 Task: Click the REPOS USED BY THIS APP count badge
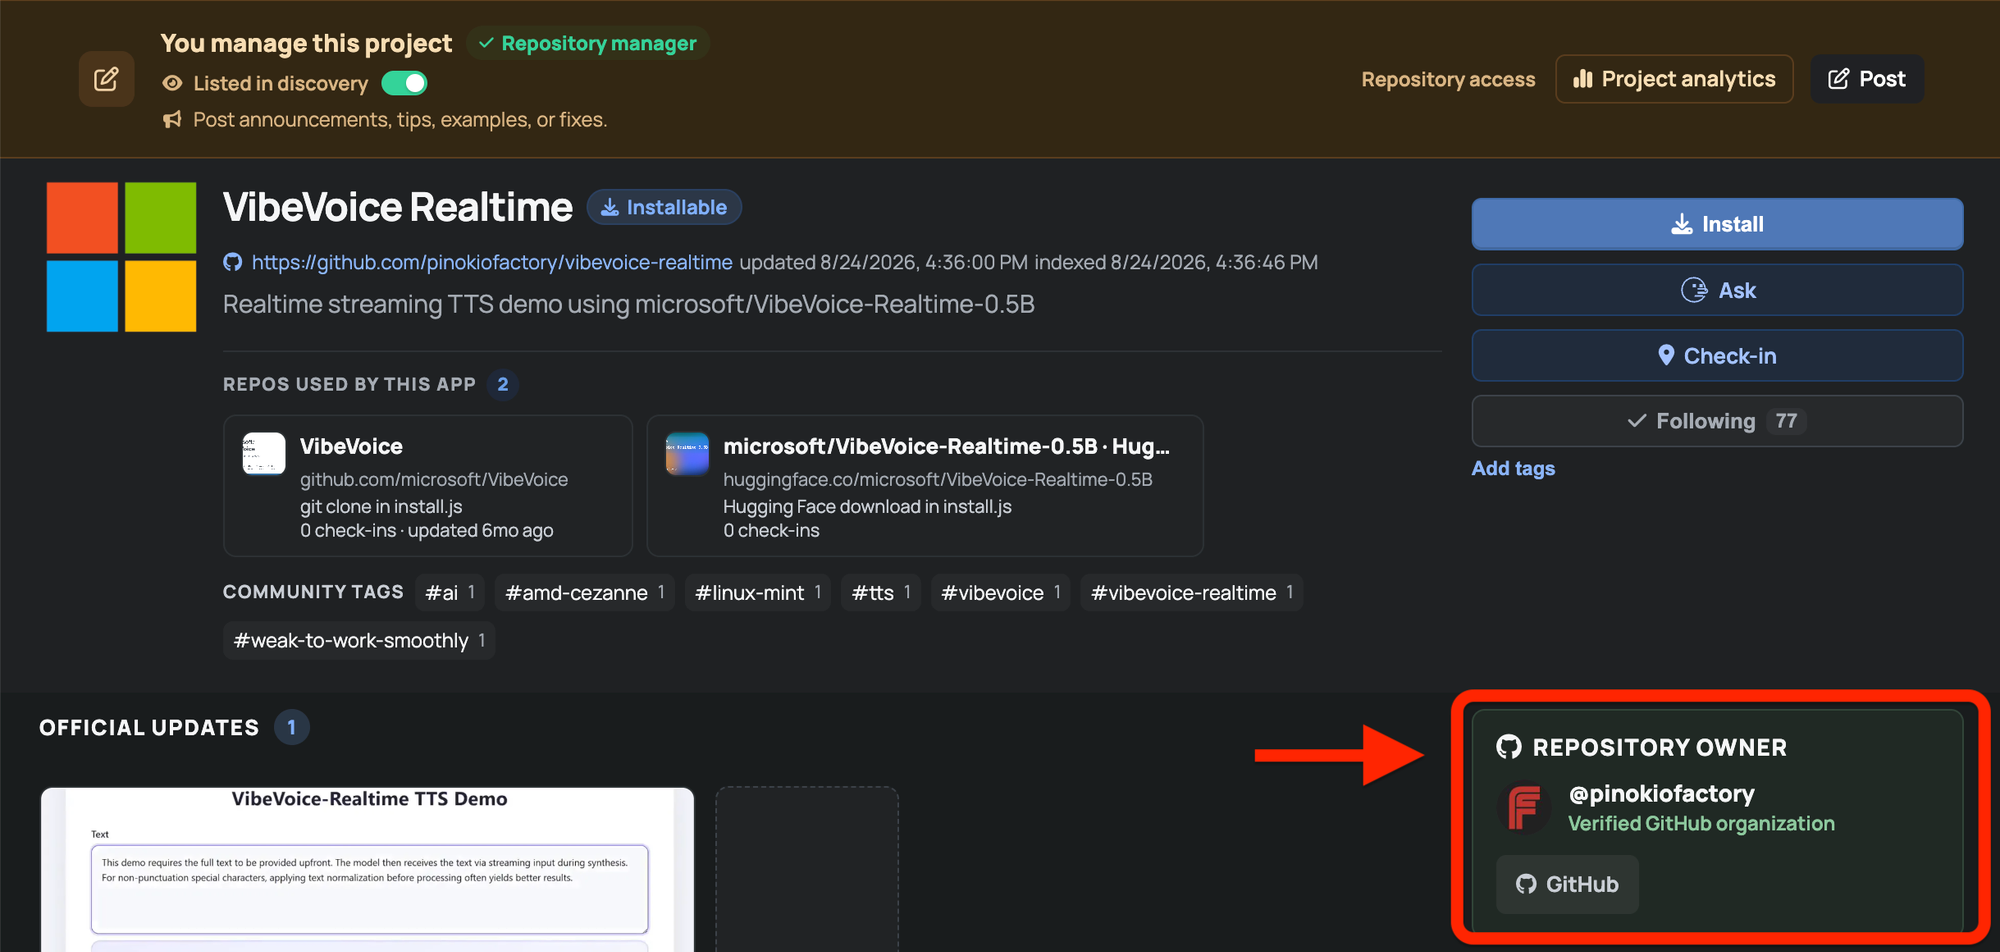pos(503,384)
